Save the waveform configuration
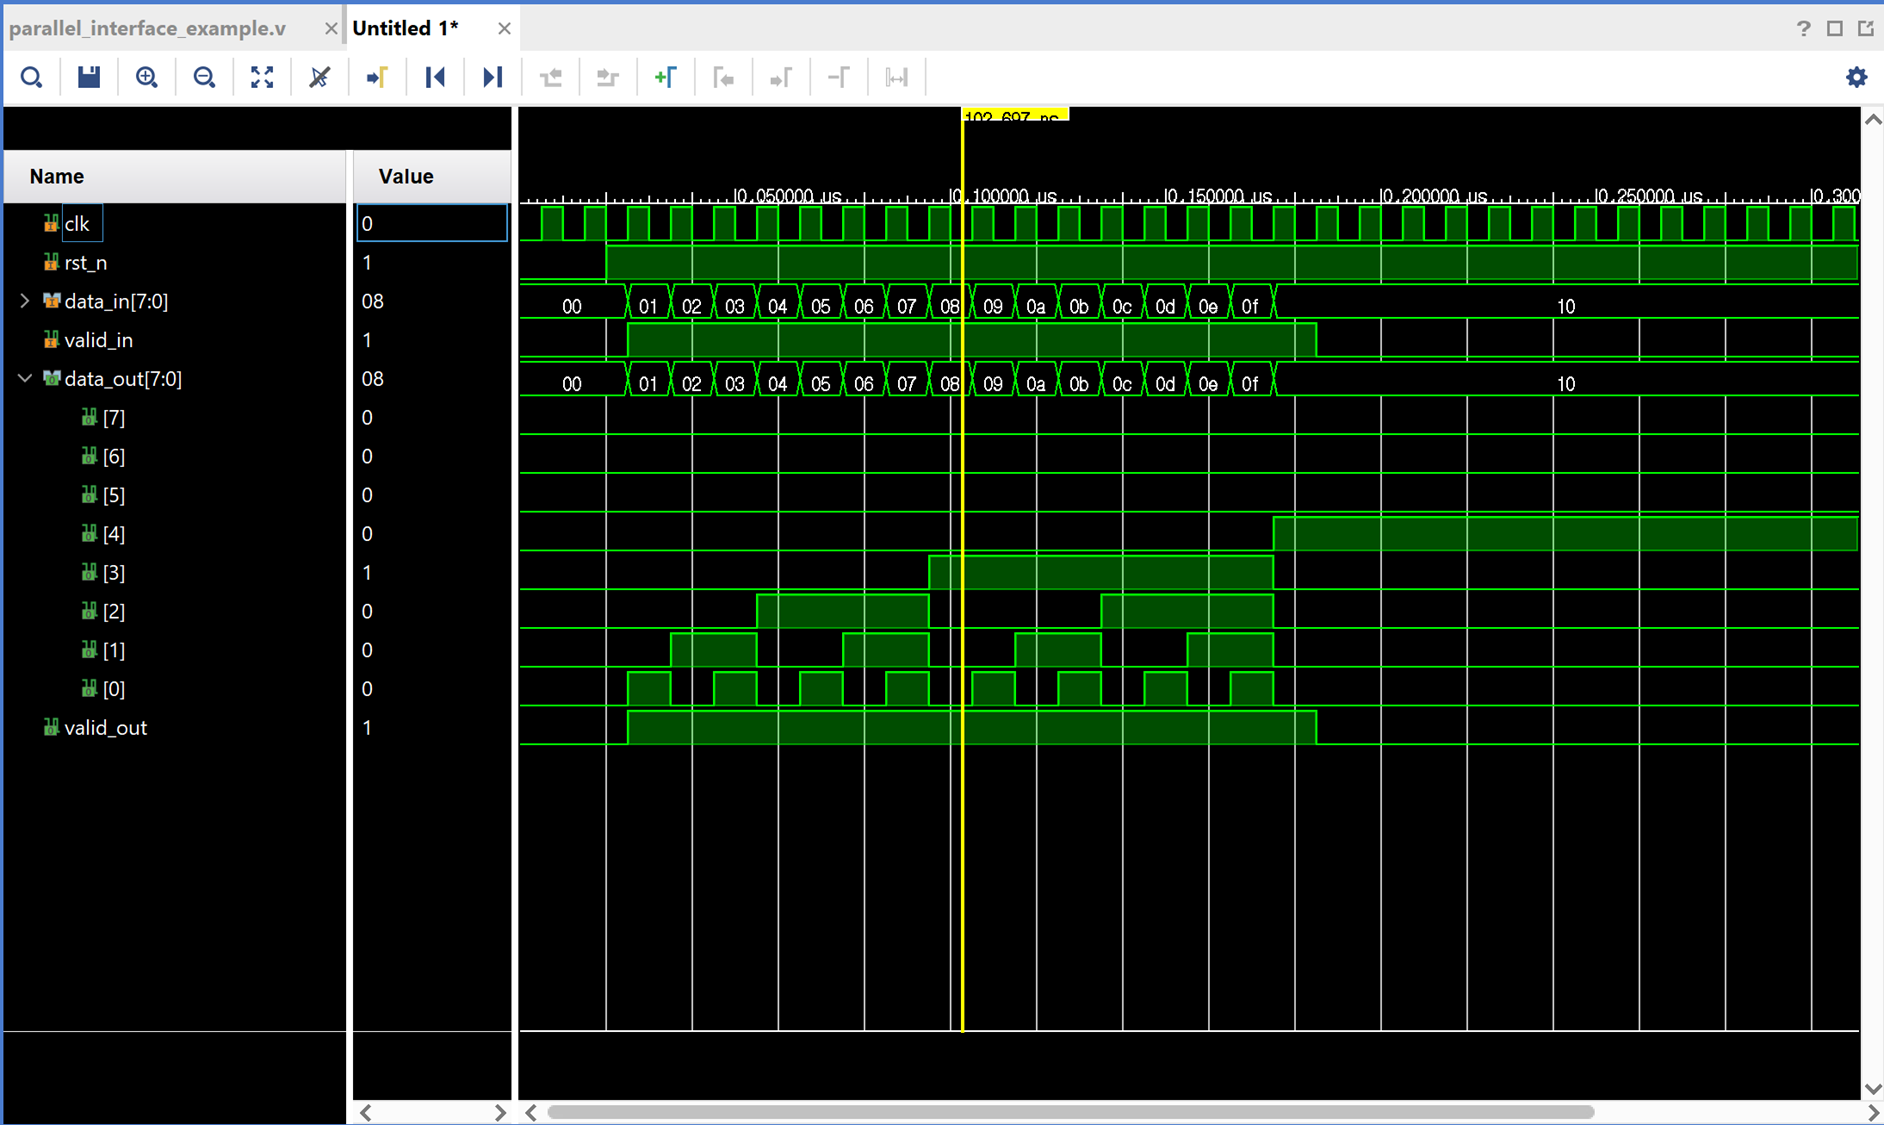The height and width of the screenshot is (1125, 1884). tap(88, 77)
